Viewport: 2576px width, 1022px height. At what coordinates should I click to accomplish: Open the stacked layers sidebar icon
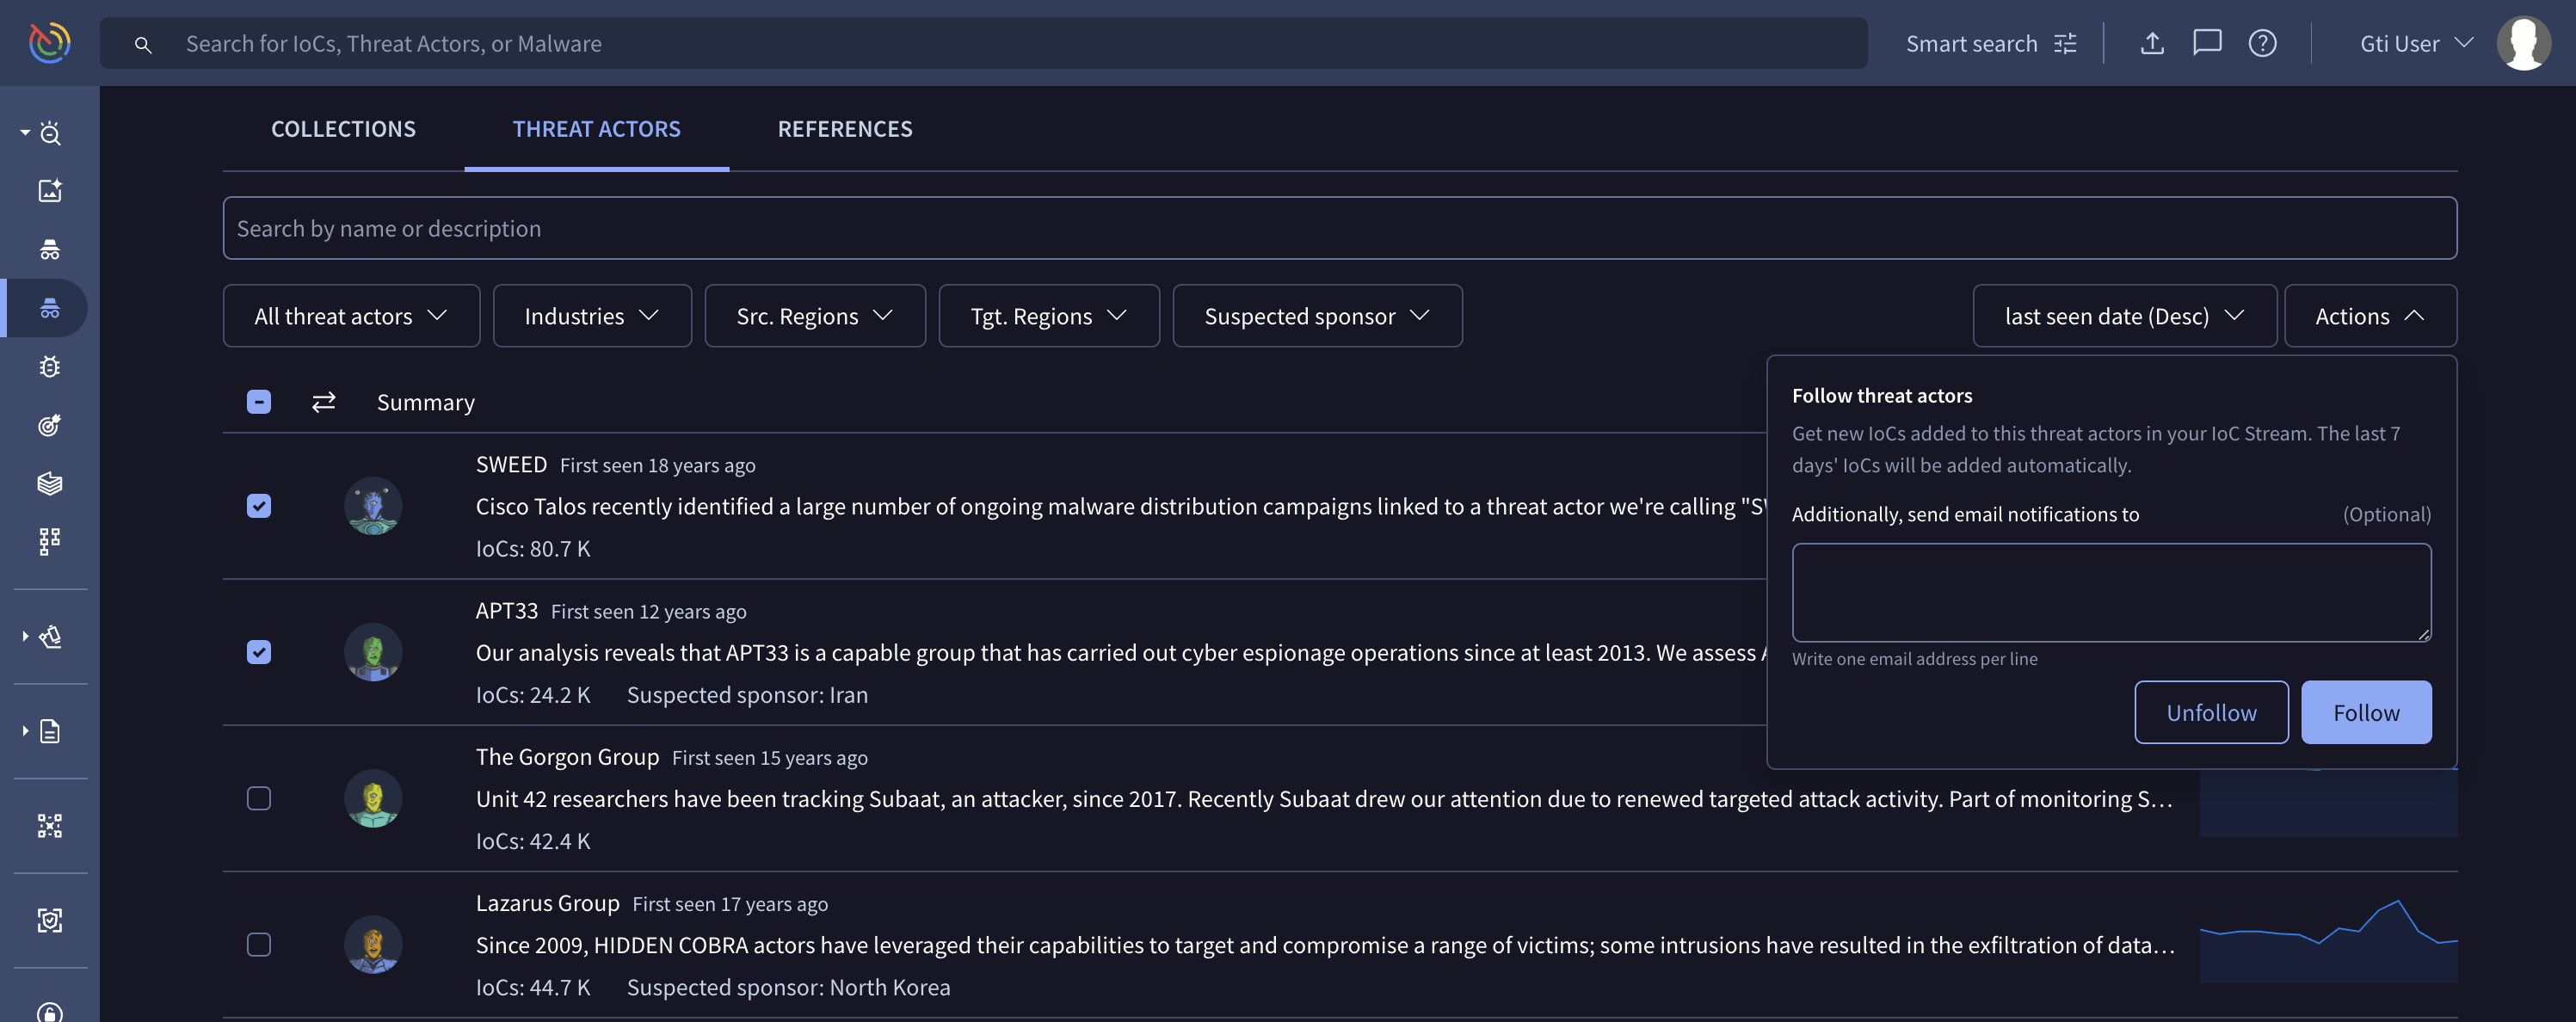click(x=50, y=483)
